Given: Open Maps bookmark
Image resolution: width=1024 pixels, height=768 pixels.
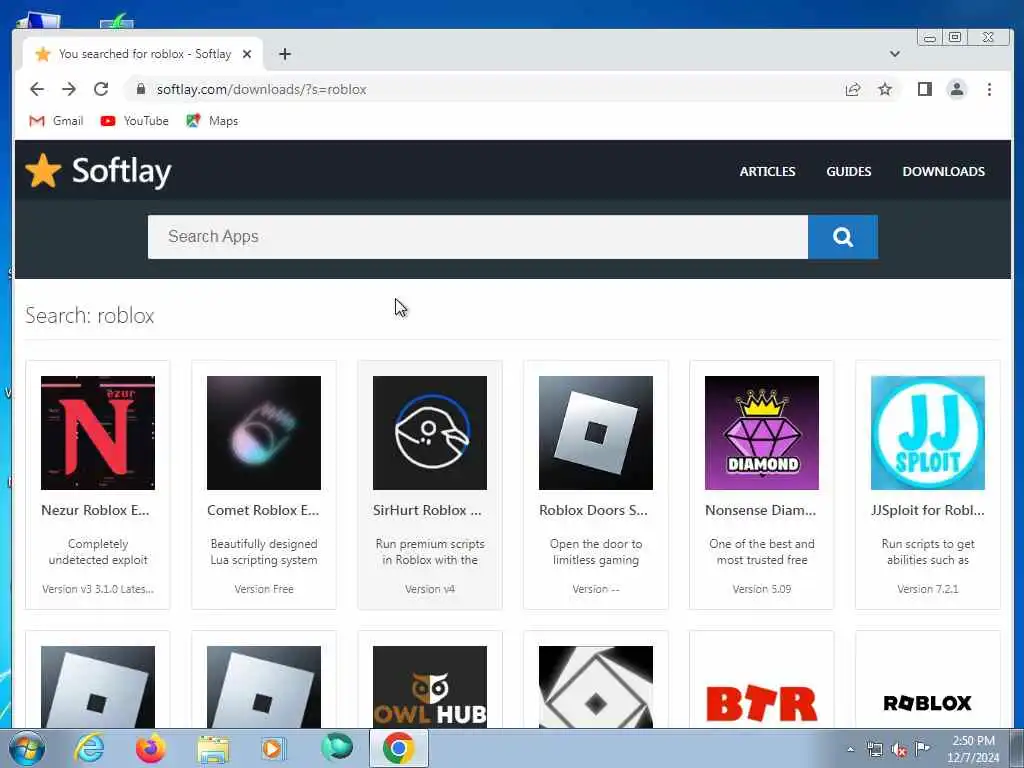Looking at the screenshot, I should [212, 121].
